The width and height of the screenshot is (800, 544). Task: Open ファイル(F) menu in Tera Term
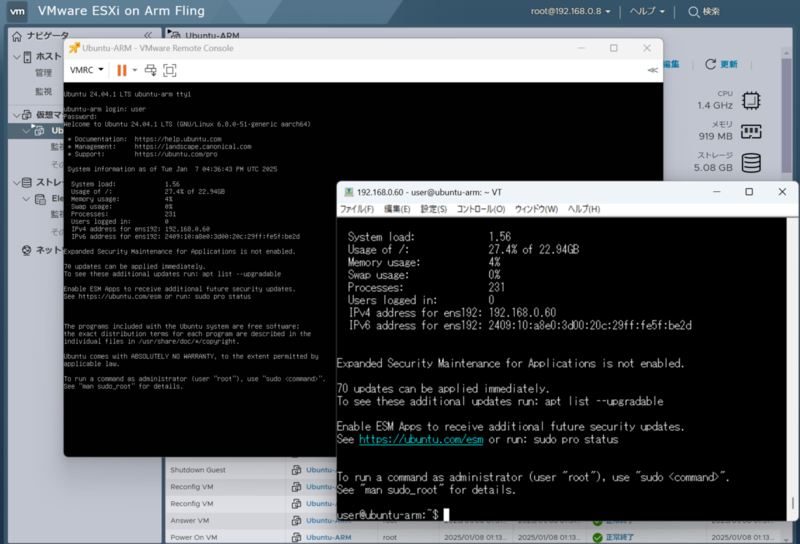coord(357,209)
